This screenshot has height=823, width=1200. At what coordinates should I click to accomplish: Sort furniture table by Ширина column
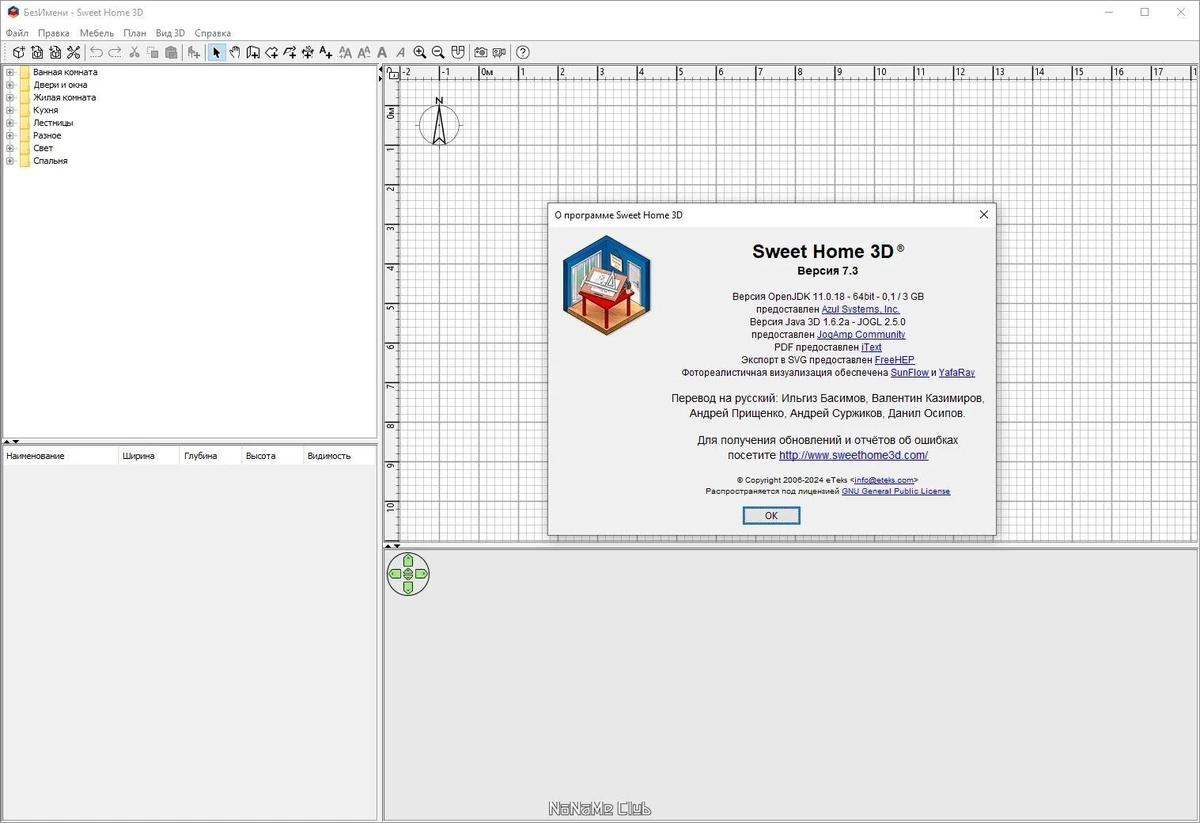tap(149, 456)
